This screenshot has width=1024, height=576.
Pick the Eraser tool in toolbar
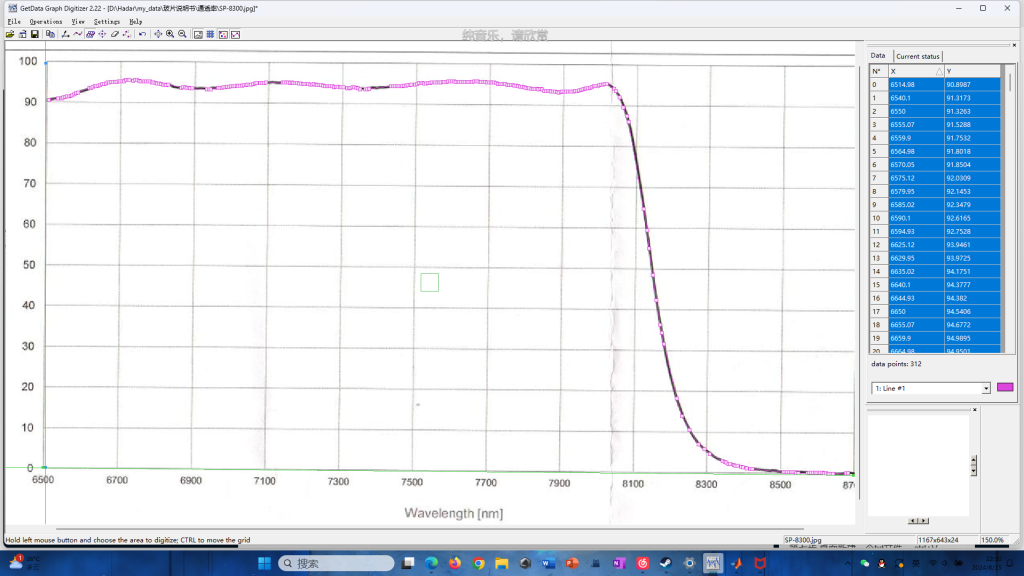coord(115,34)
